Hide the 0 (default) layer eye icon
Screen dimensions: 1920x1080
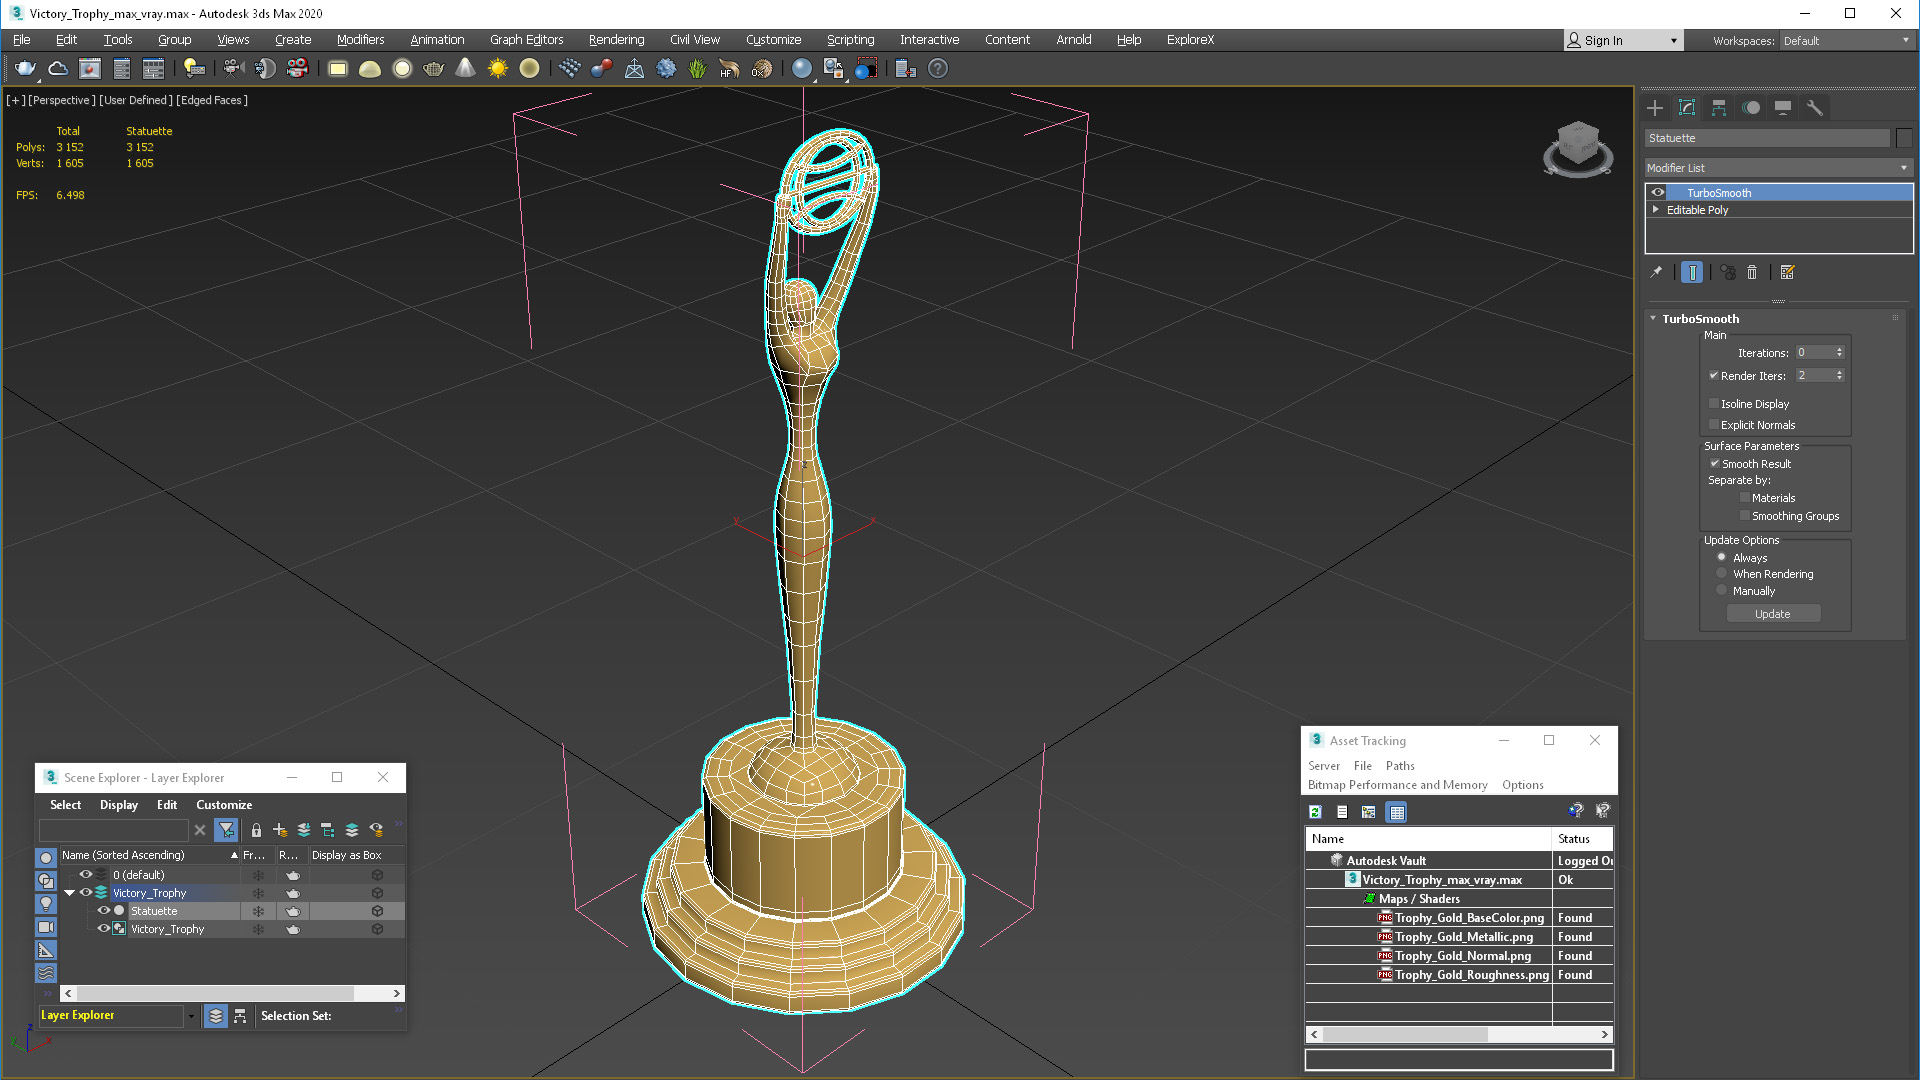[x=86, y=875]
